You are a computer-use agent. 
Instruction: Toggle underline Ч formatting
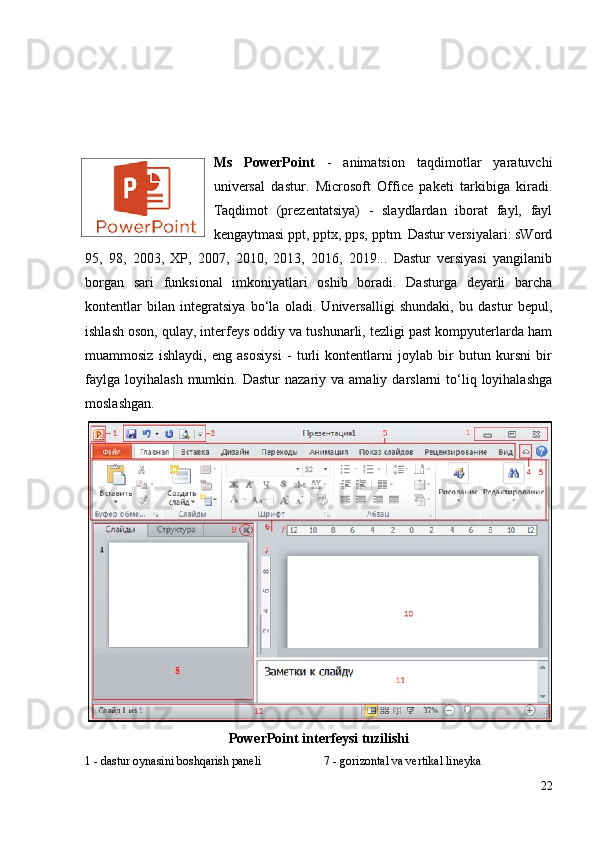(266, 484)
